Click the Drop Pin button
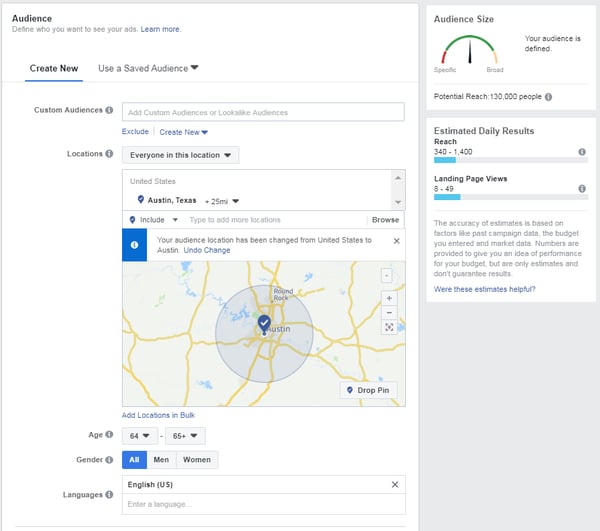The height and width of the screenshot is (531, 600). (x=368, y=391)
